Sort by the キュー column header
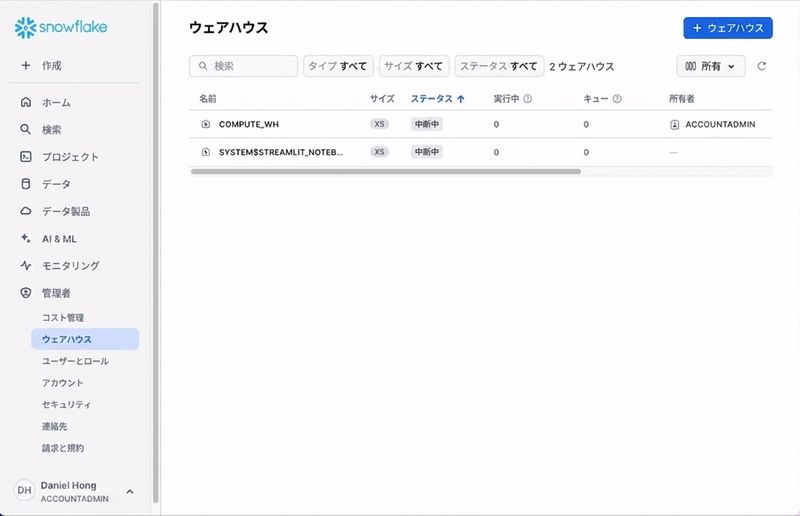 (x=595, y=99)
